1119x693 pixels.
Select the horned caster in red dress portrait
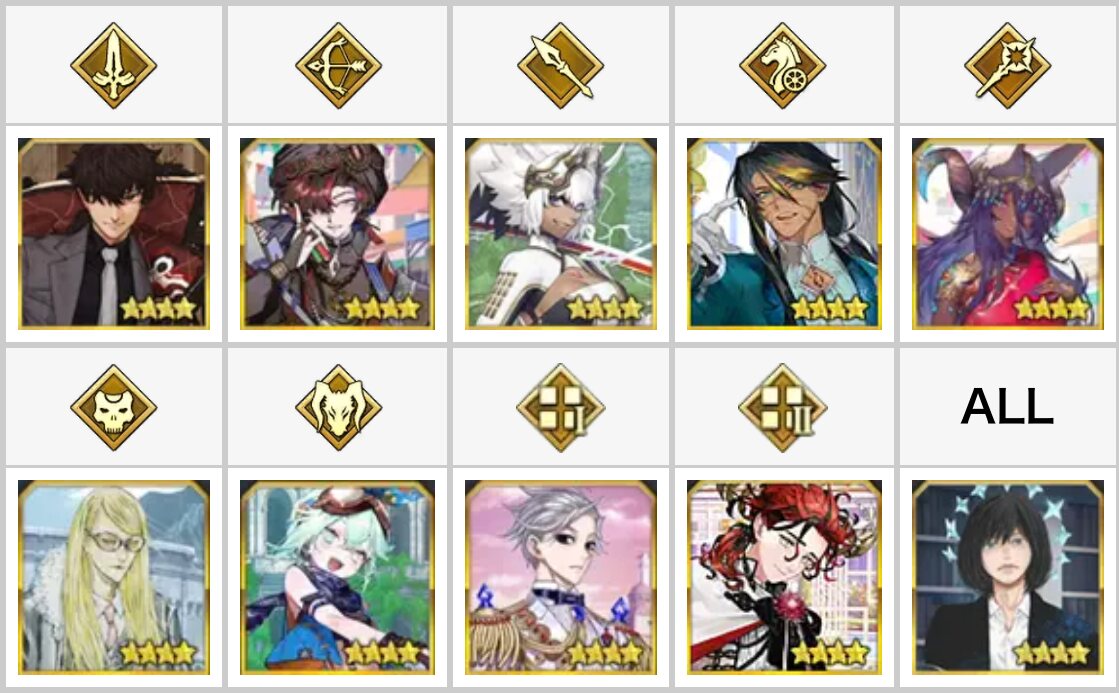click(x=1008, y=233)
